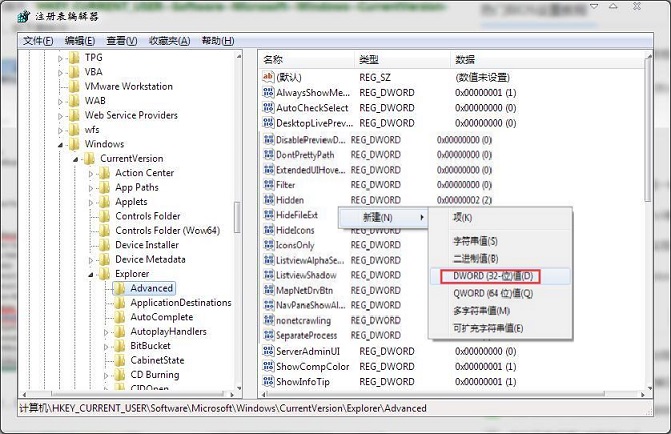Click the (默认) string value icon
The width and height of the screenshot is (671, 434).
[x=268, y=77]
